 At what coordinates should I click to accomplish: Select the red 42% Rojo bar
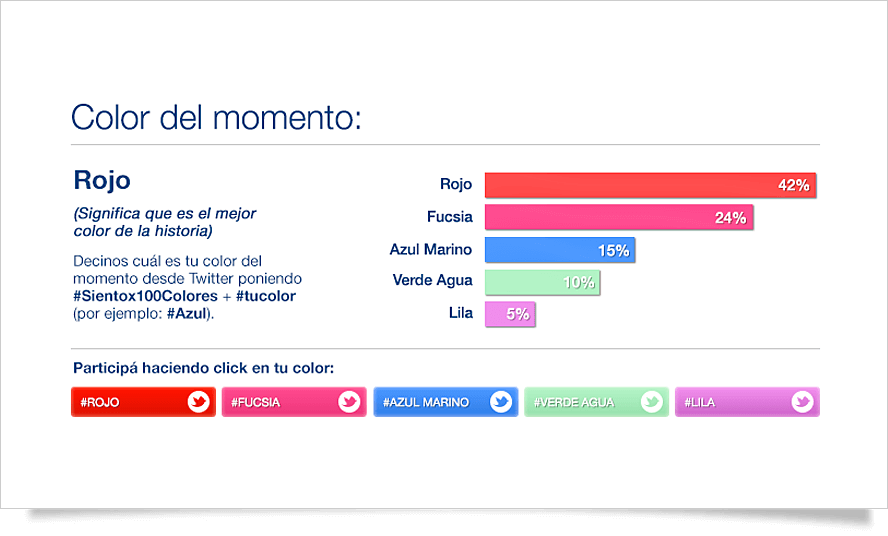pos(650,185)
